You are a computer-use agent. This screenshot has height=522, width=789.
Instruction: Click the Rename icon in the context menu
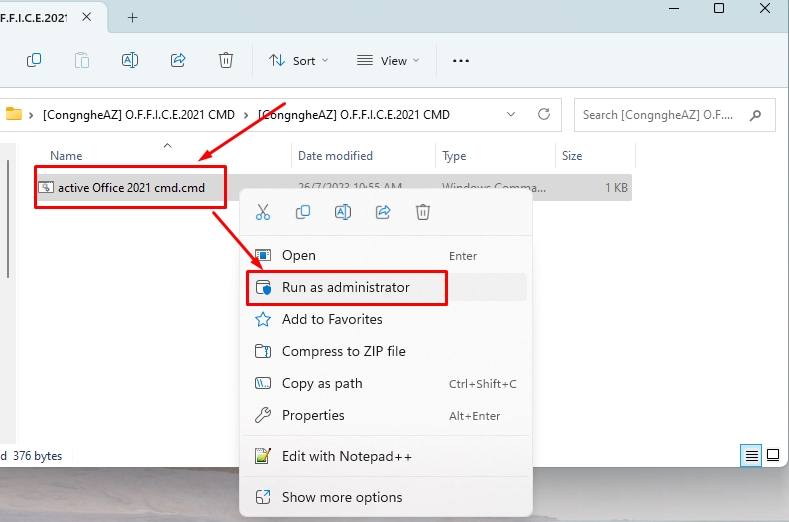(x=343, y=212)
